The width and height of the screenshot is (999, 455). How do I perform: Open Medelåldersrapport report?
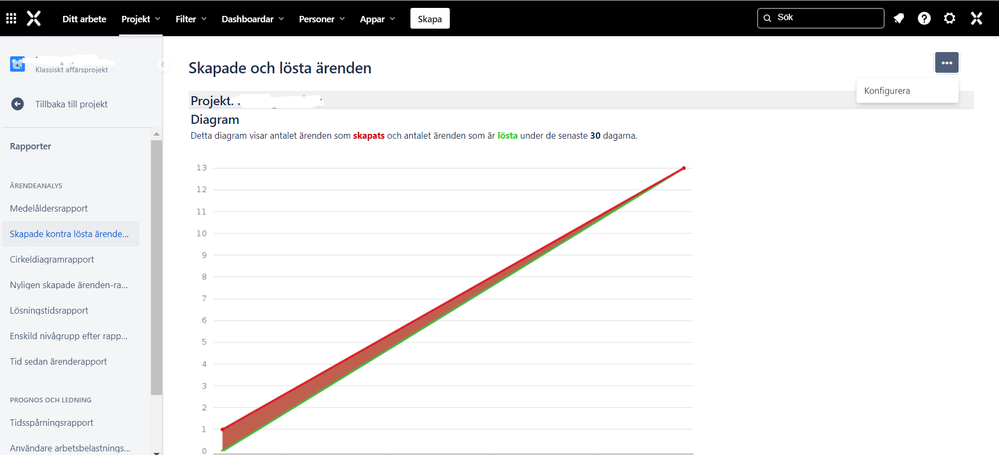pyautogui.click(x=49, y=208)
